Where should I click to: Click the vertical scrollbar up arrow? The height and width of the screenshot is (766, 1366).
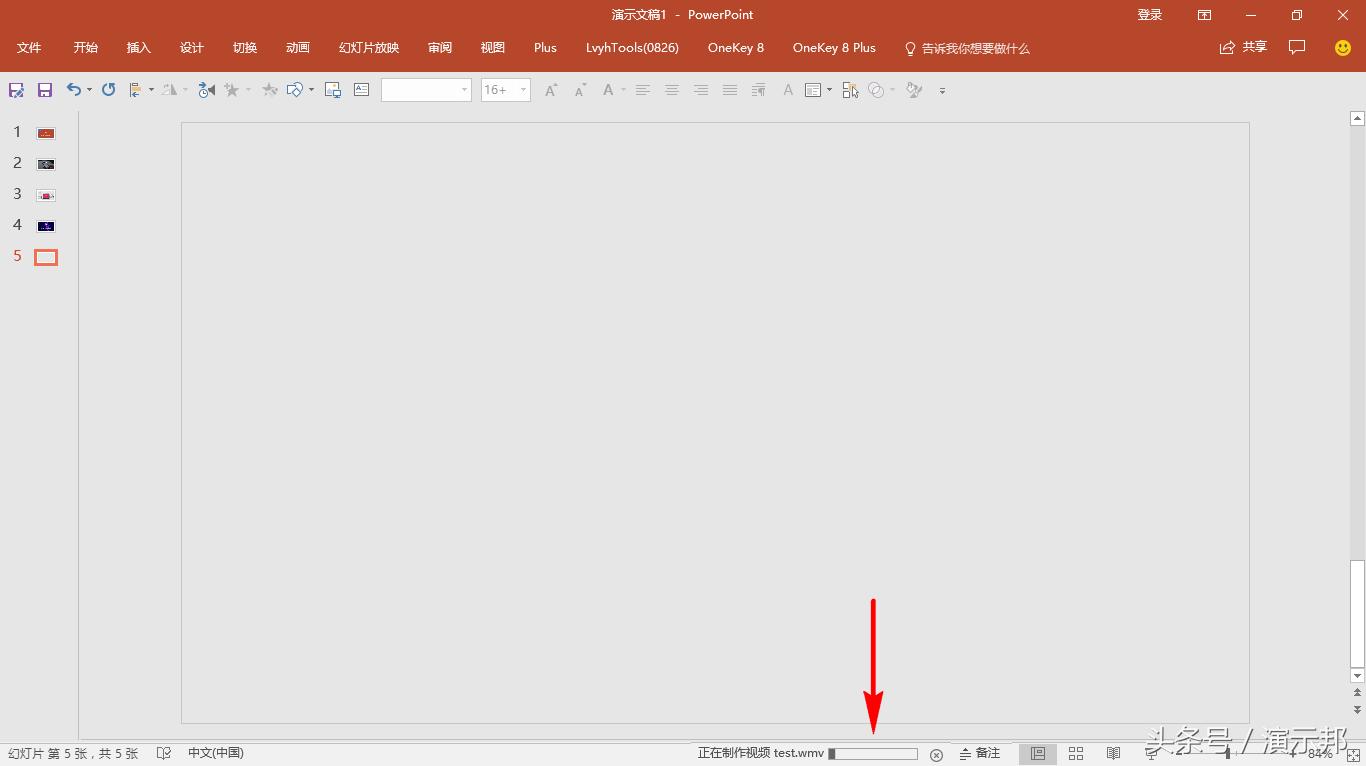point(1357,119)
